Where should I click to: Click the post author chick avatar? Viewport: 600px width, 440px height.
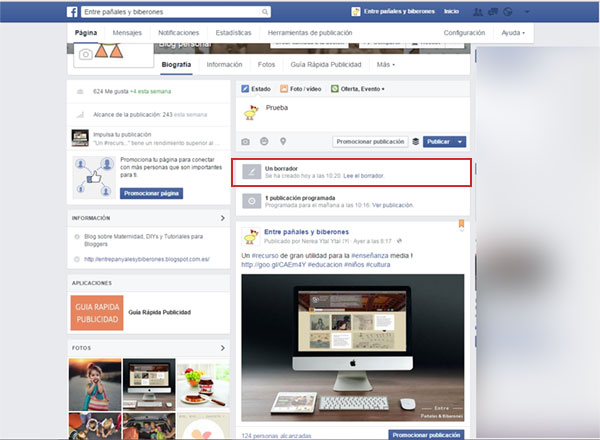pyautogui.click(x=251, y=236)
